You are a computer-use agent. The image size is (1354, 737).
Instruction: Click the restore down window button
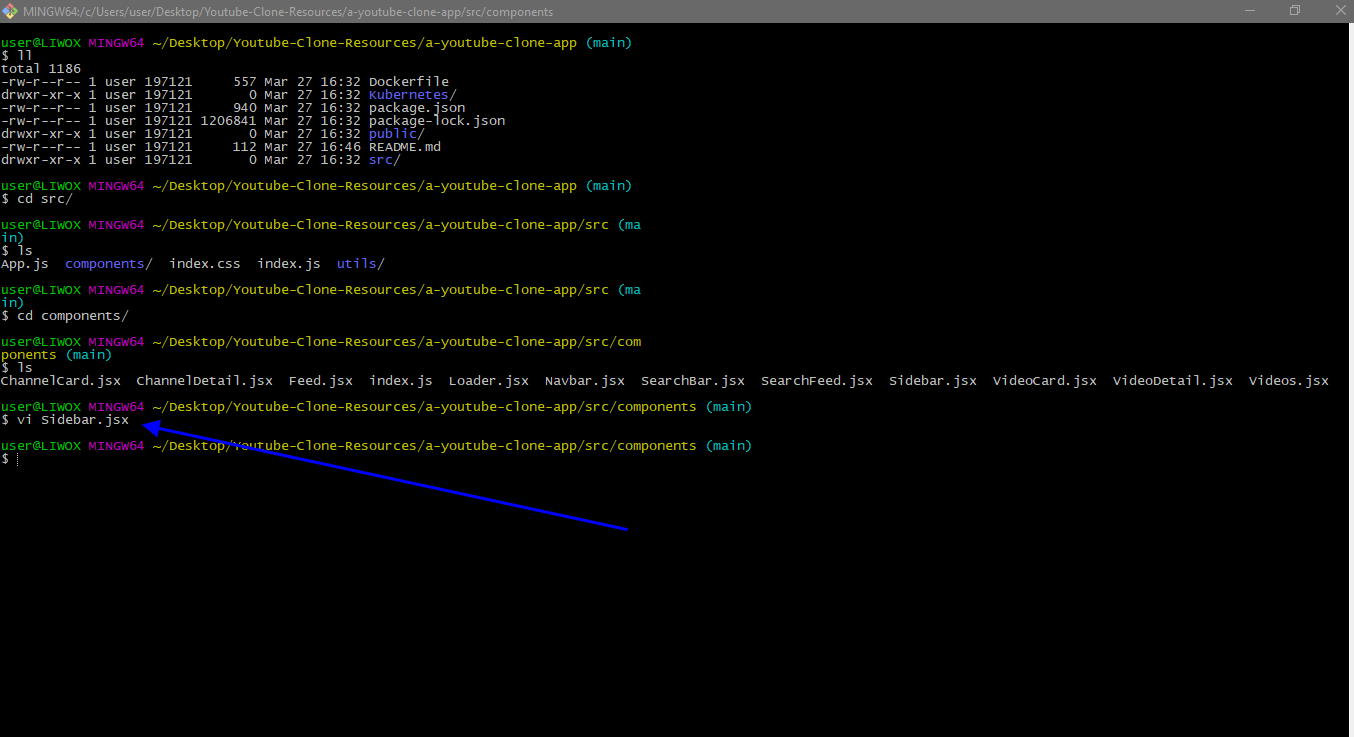coord(1295,11)
